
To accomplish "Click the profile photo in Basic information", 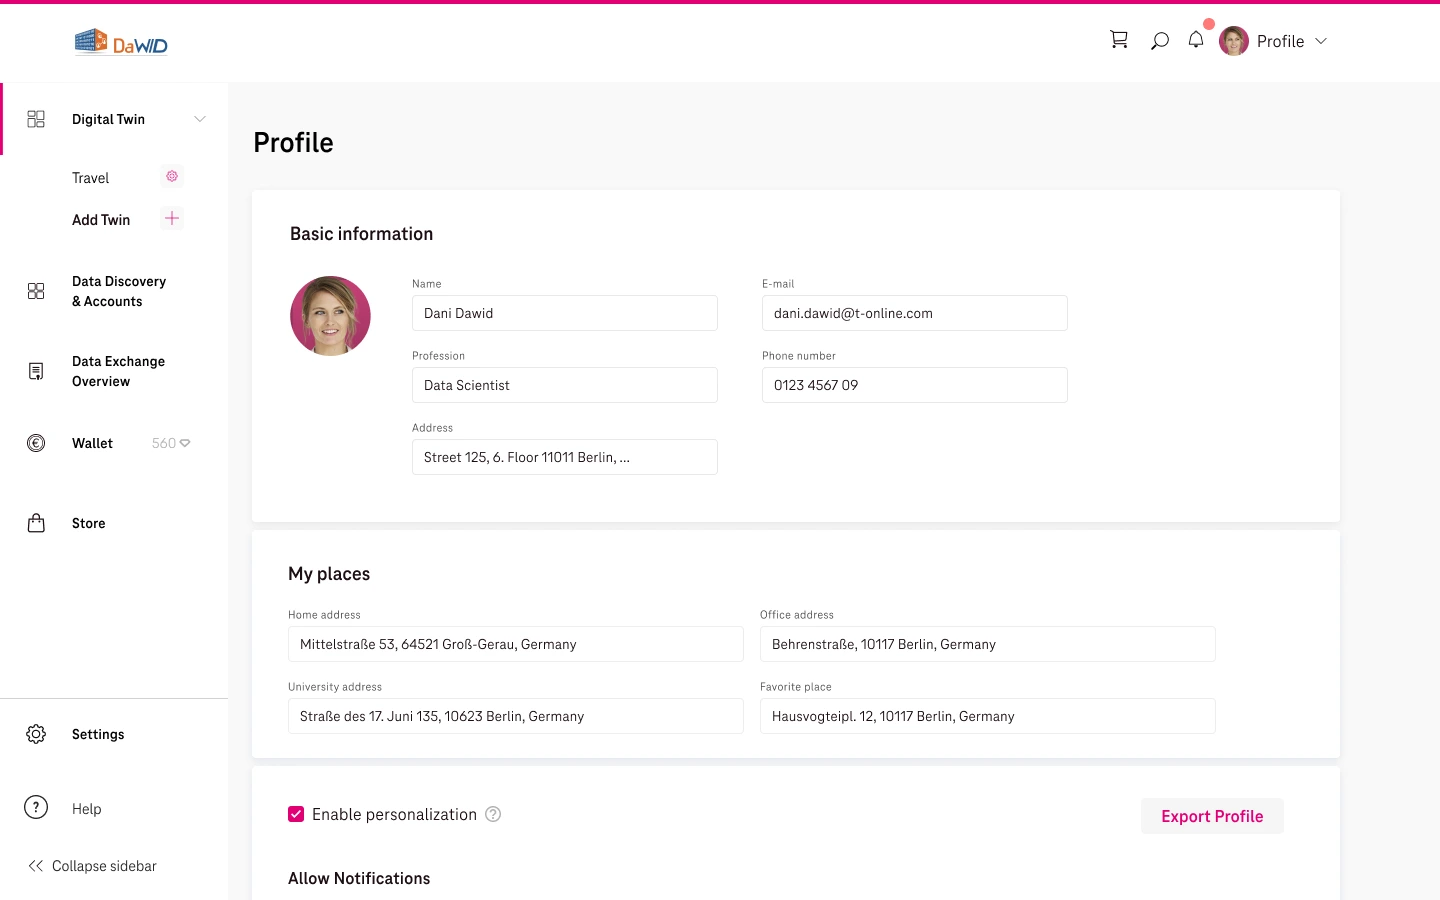I will coord(330,316).
